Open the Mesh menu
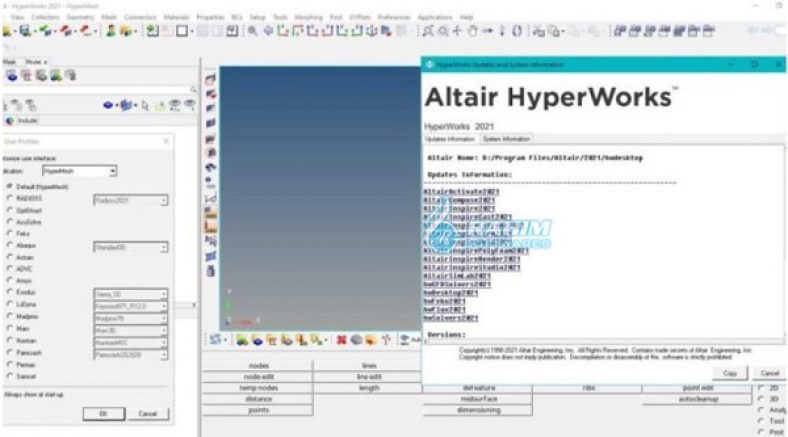The height and width of the screenshot is (437, 788). [109, 17]
